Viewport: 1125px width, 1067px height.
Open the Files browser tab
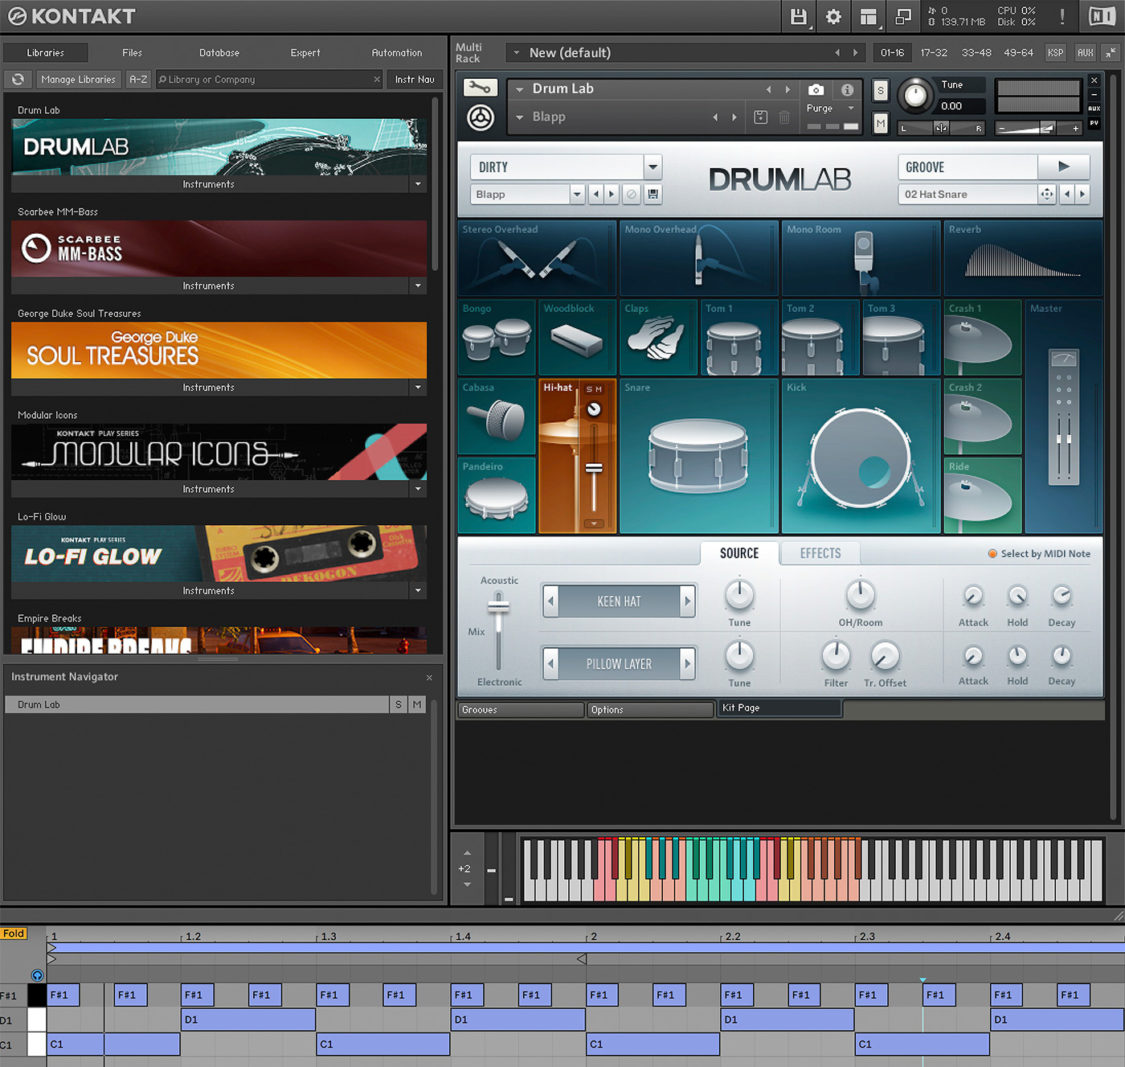(131, 53)
